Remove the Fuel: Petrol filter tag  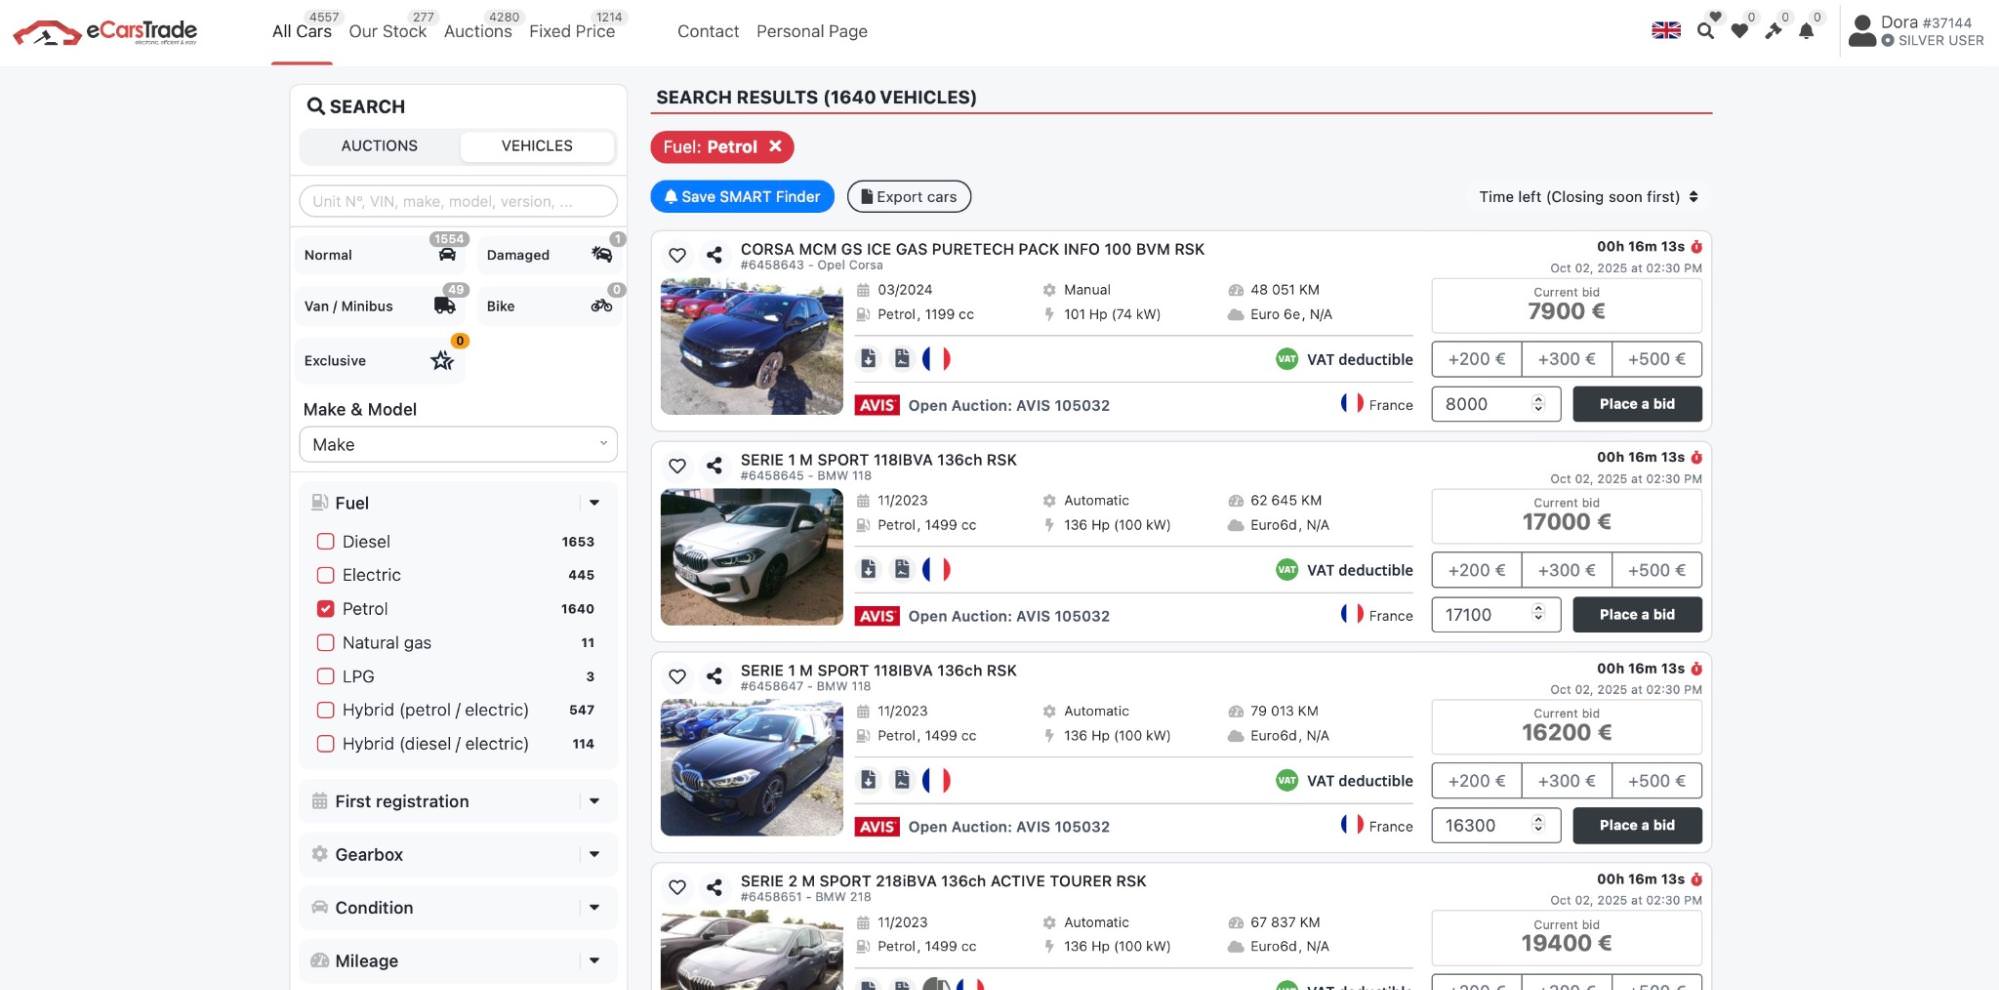(775, 147)
